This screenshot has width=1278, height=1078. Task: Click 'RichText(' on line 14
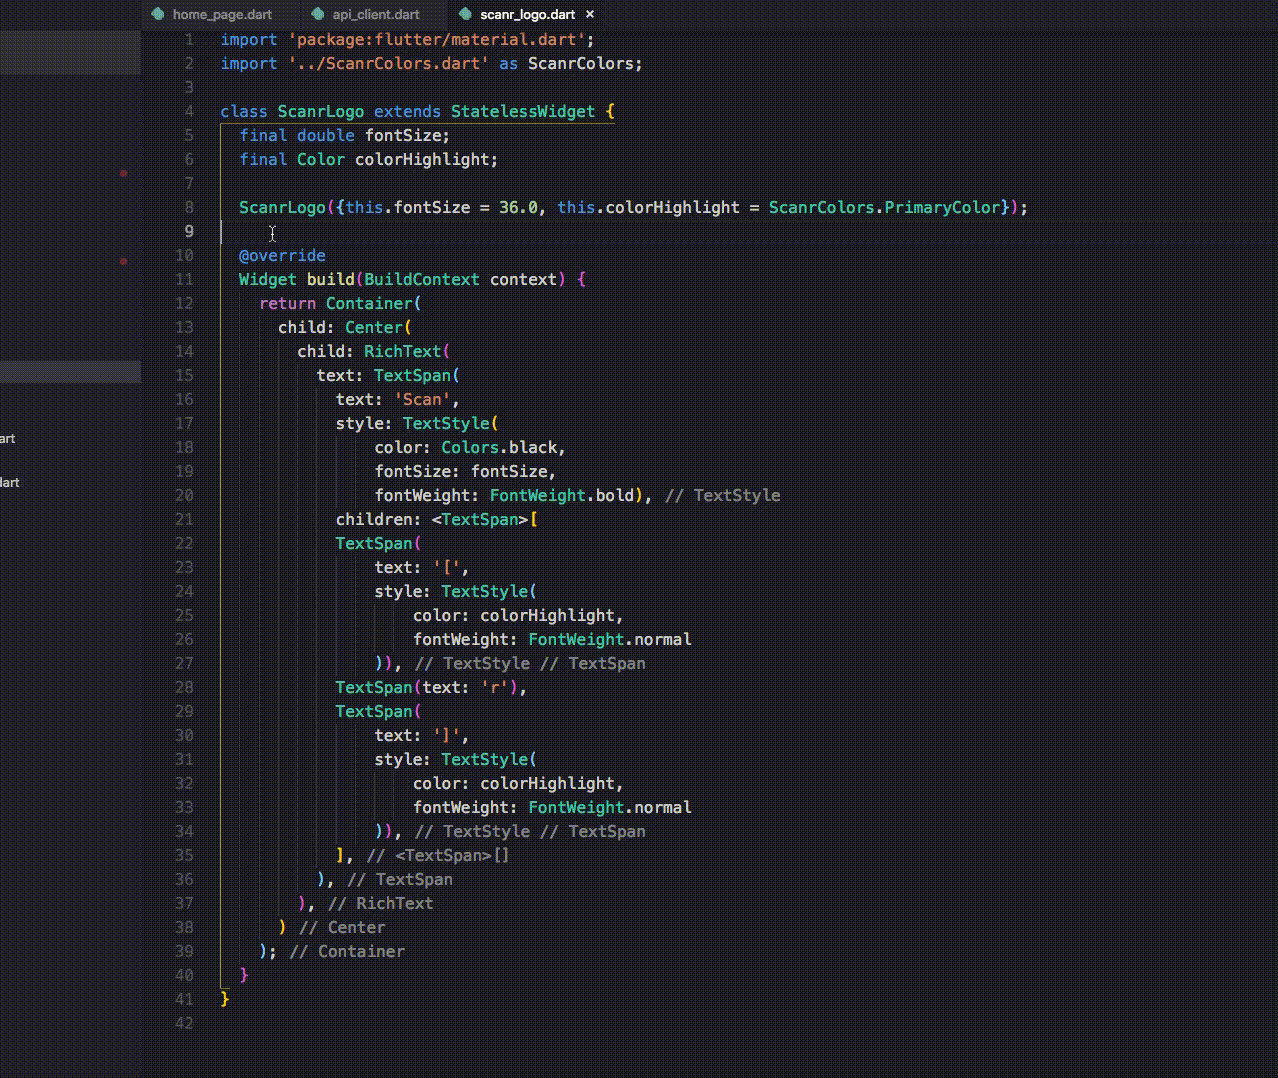tap(407, 351)
